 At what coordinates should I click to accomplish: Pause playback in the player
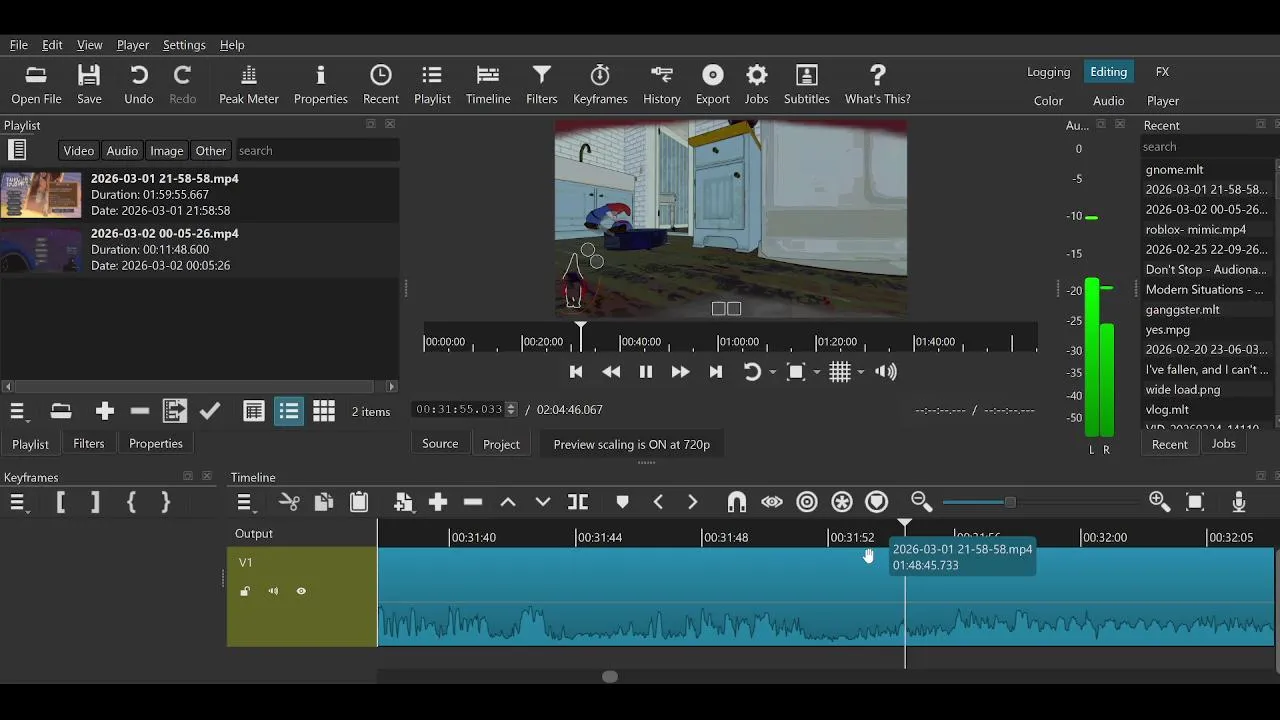pyautogui.click(x=646, y=372)
